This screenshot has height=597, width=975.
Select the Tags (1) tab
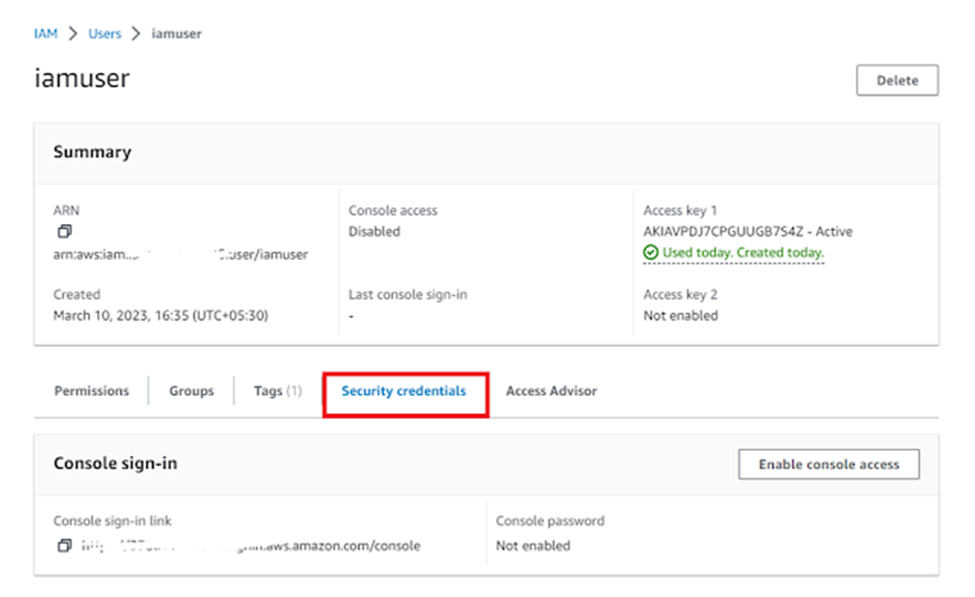click(x=277, y=391)
